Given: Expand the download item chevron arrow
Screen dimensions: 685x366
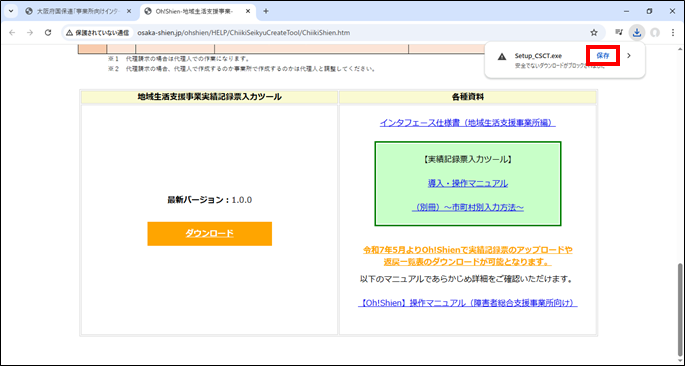Looking at the screenshot, I should pyautogui.click(x=629, y=55).
